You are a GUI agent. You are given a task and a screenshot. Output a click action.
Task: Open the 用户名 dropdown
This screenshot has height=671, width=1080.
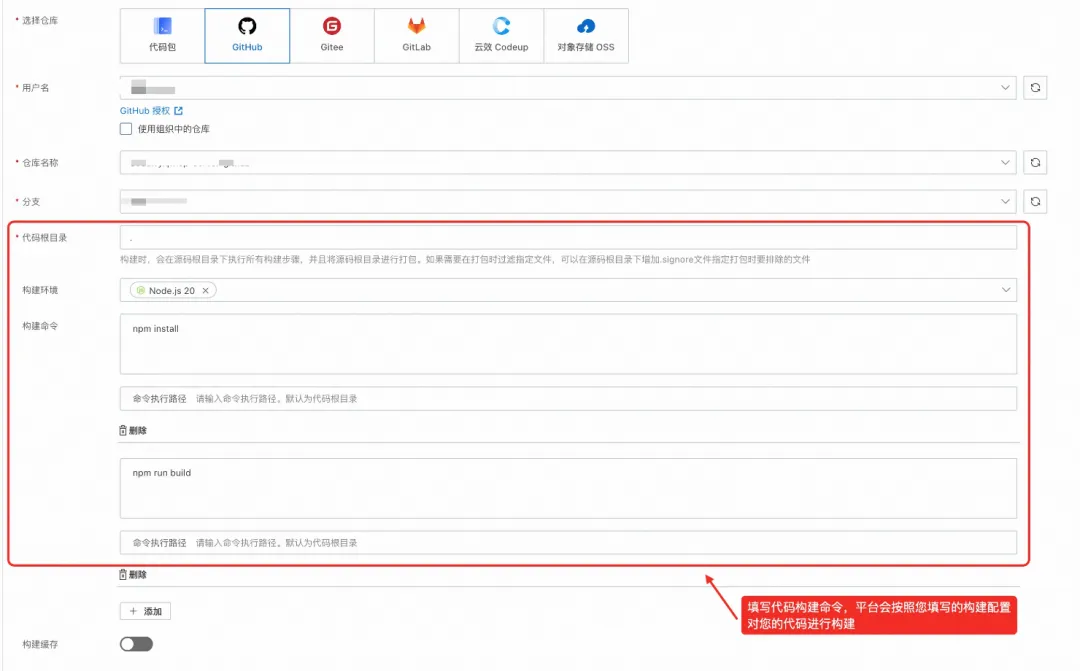[568, 87]
